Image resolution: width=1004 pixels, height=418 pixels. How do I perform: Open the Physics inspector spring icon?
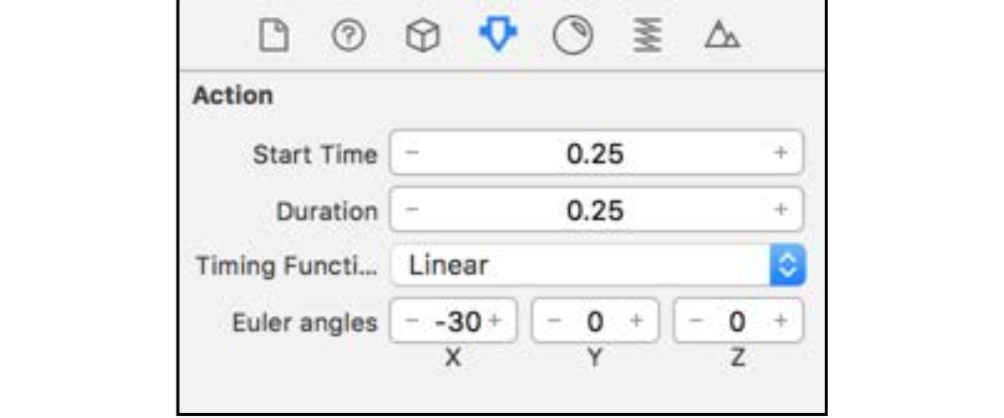click(648, 36)
